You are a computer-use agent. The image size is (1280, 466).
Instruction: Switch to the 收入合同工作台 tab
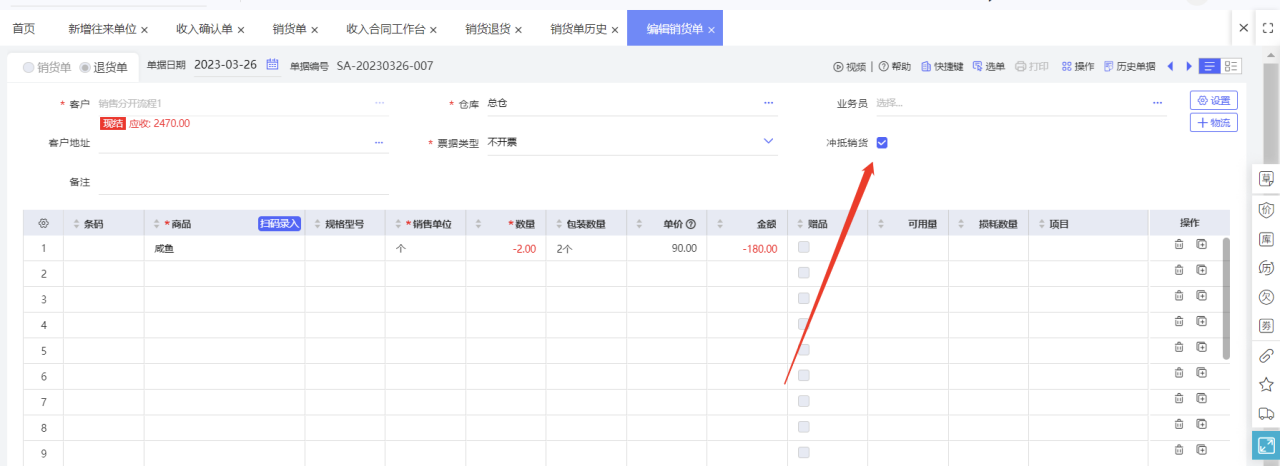click(385, 29)
